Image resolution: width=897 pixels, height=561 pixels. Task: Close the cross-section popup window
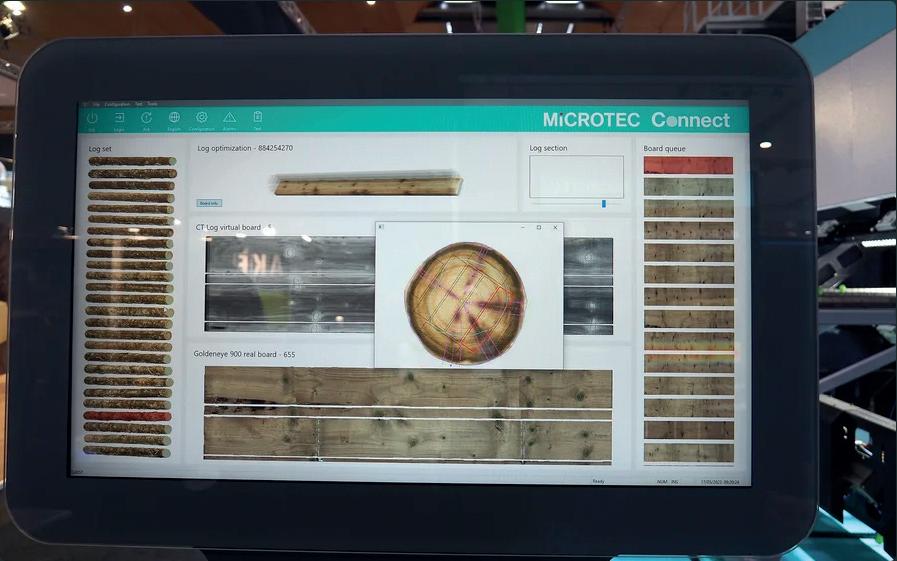pos(555,228)
